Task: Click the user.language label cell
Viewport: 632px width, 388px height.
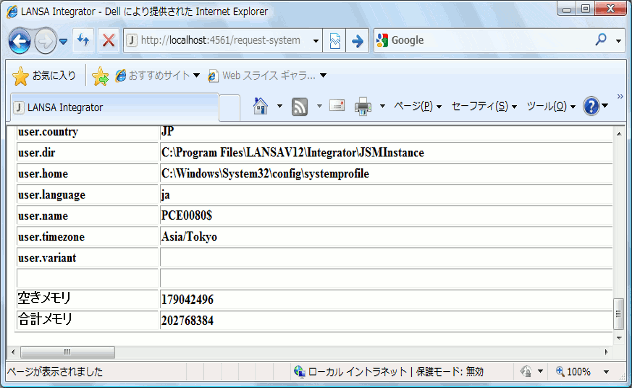Action: coord(87,195)
